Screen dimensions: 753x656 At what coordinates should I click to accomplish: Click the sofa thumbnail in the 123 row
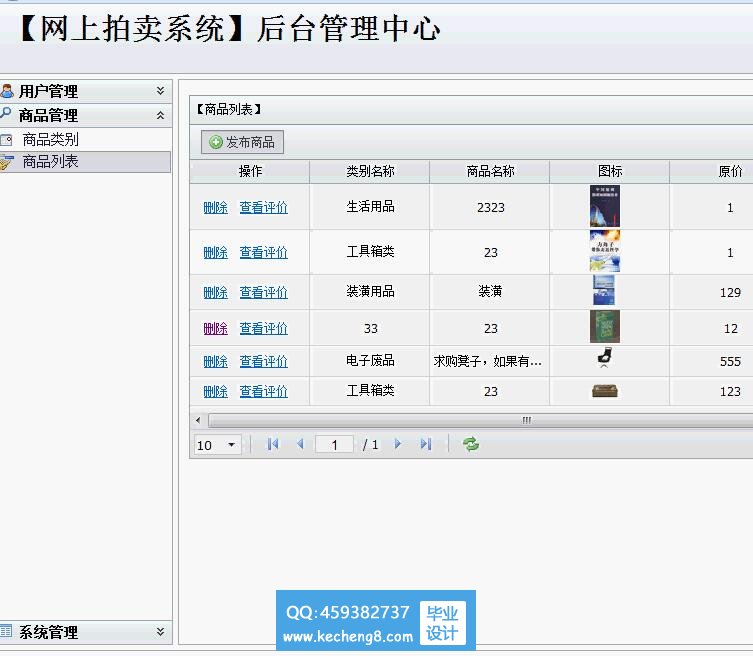605,391
